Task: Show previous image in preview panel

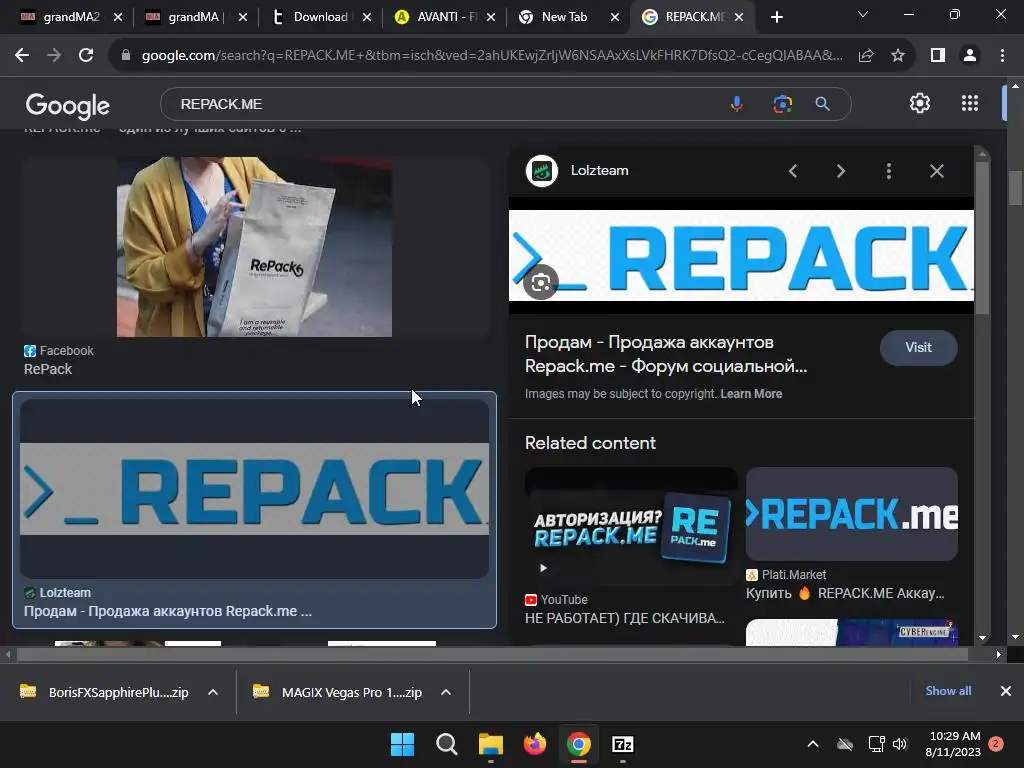Action: click(x=793, y=171)
